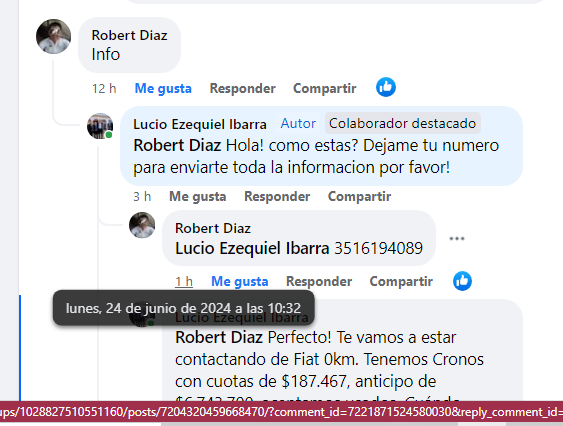Screen dimensions: 563x426
Task: Open the 1 h timestamp link
Action: point(184,281)
